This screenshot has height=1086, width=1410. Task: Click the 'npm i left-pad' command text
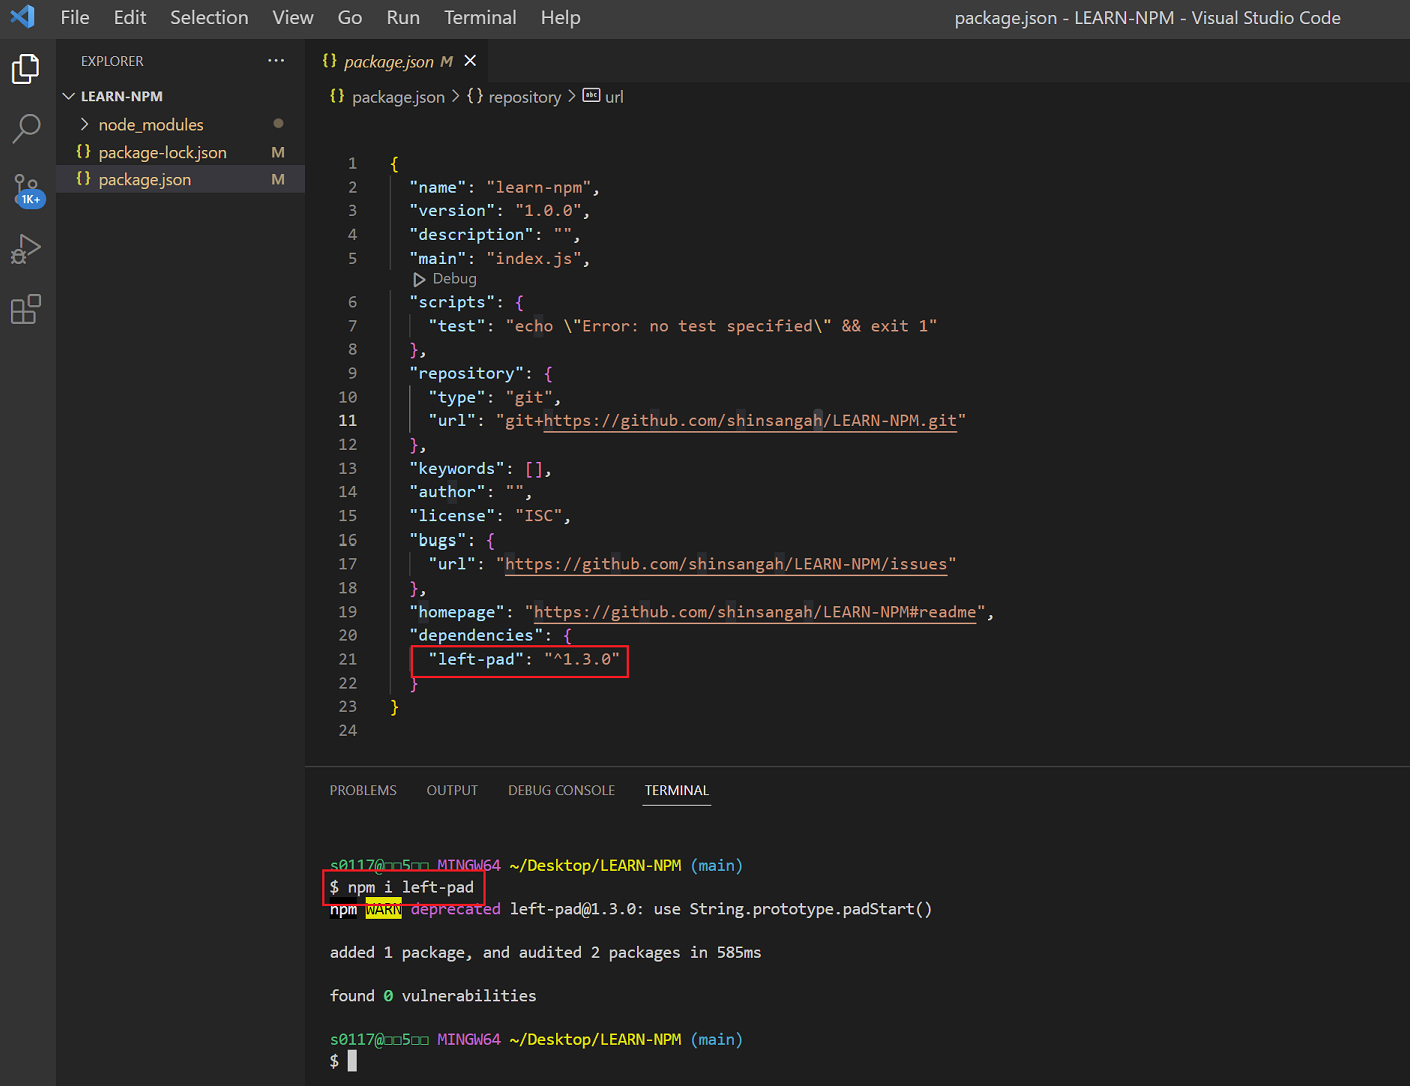point(411,887)
